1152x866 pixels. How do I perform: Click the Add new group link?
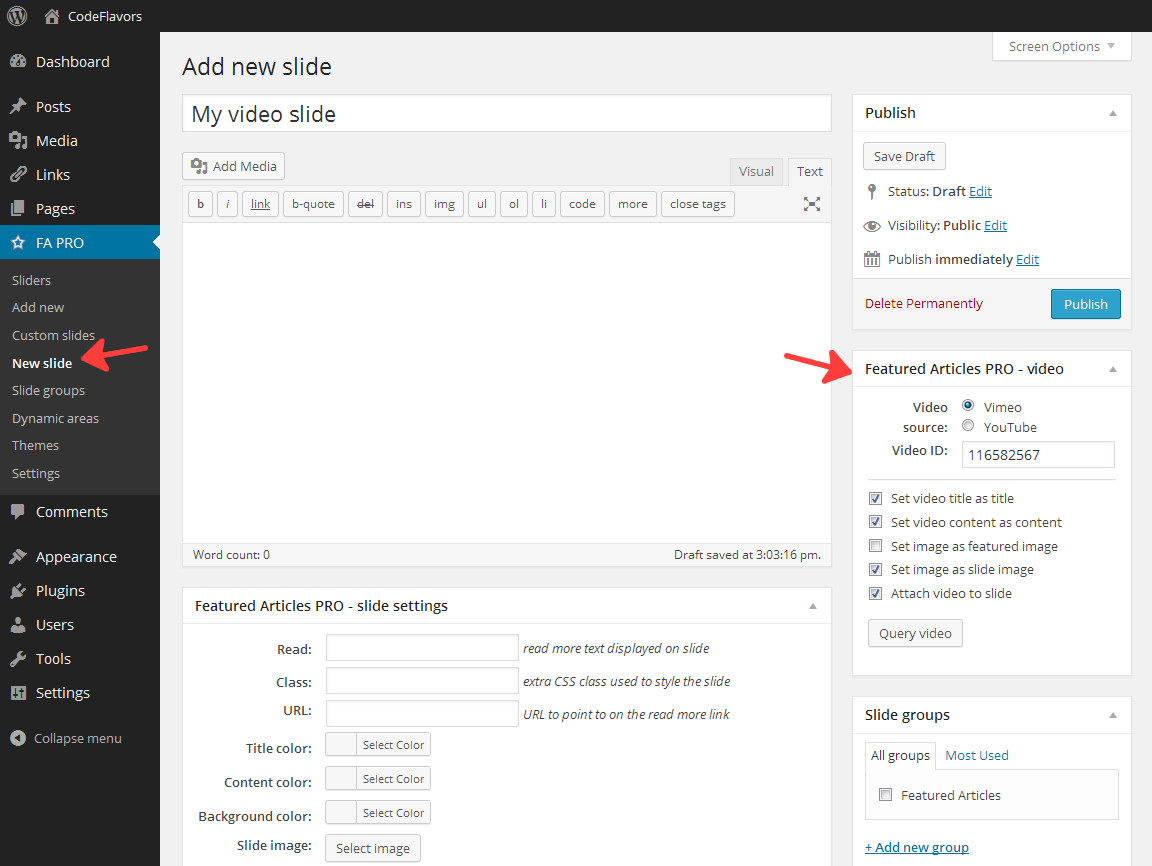click(917, 847)
